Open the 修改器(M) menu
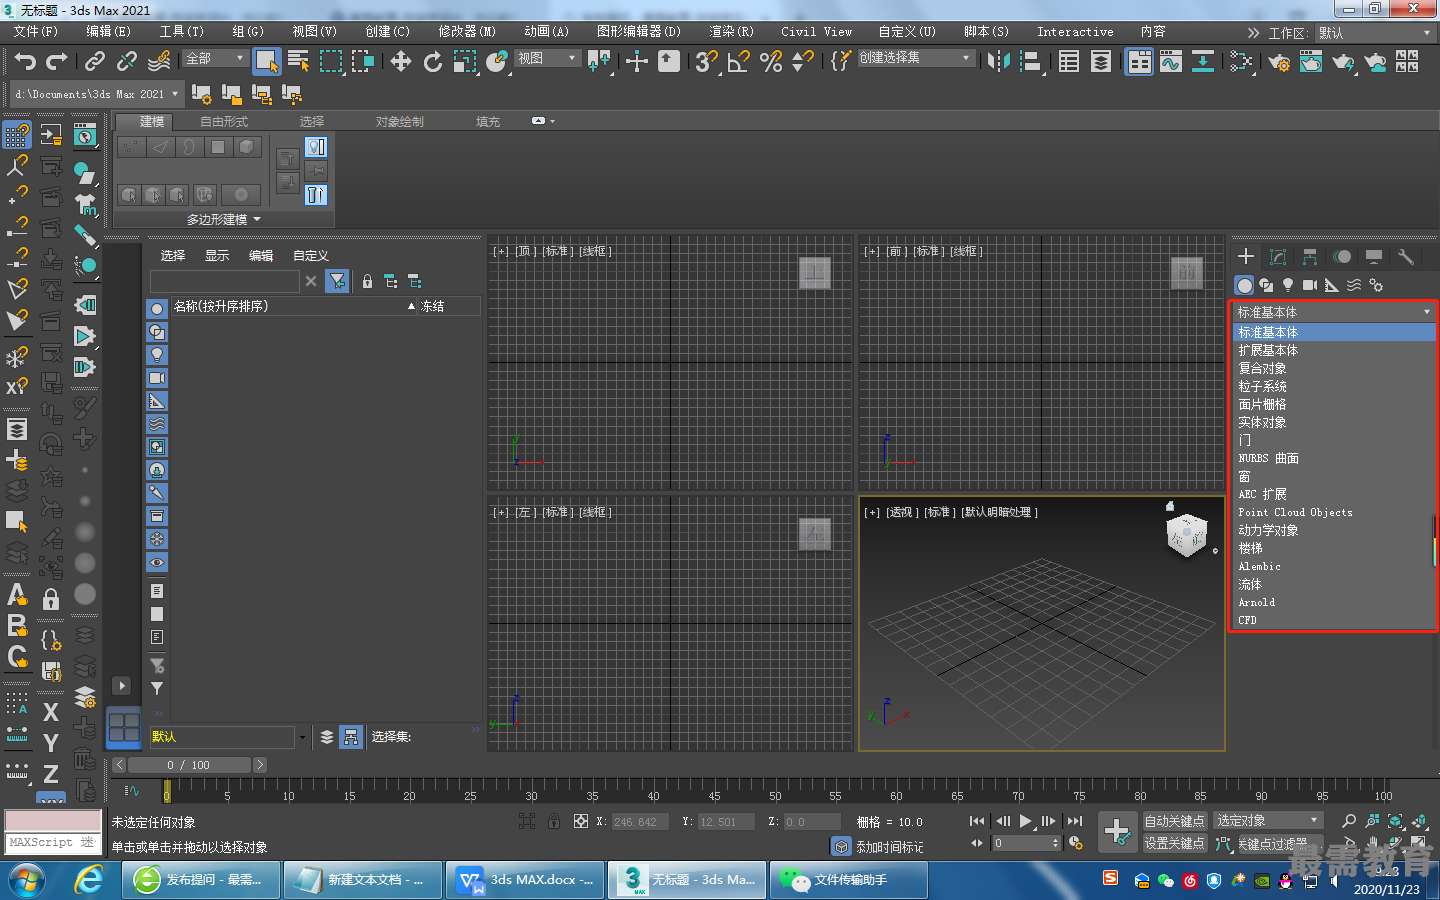Image resolution: width=1440 pixels, height=900 pixels. [467, 32]
